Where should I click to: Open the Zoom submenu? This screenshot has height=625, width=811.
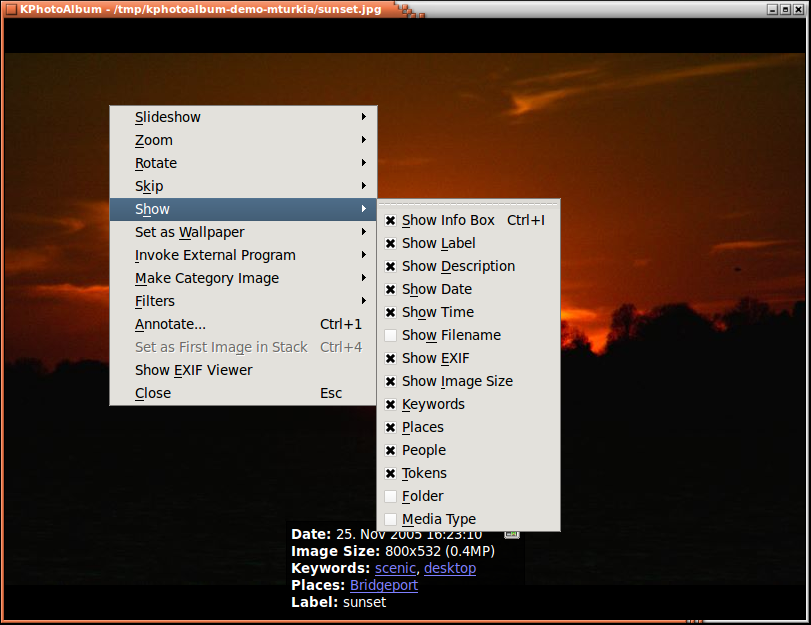click(x=243, y=140)
